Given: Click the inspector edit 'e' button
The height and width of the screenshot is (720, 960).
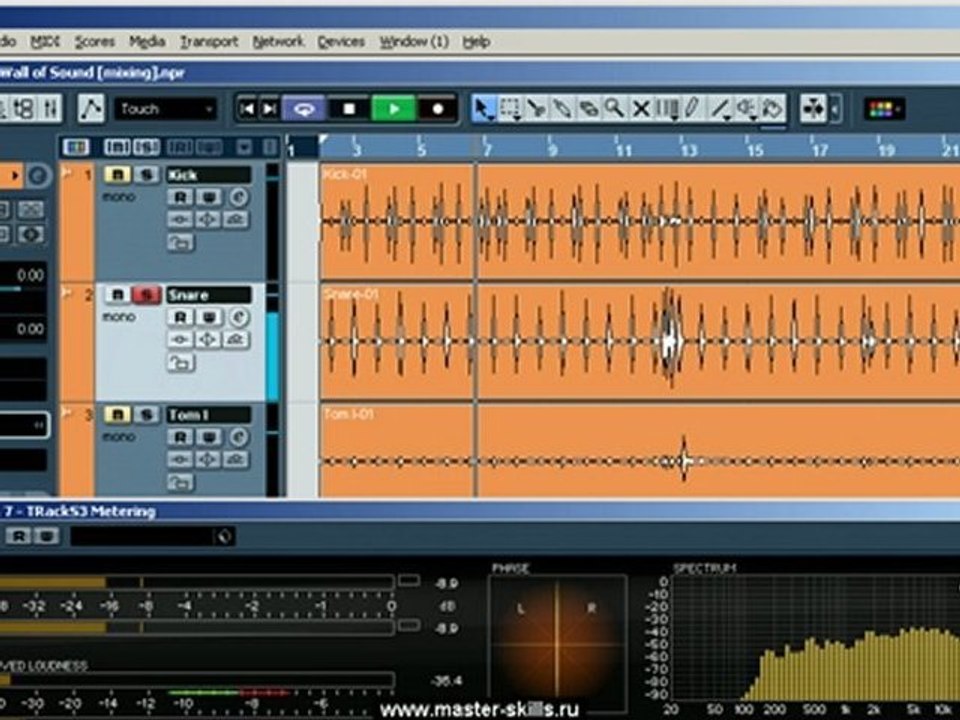Looking at the screenshot, I should pos(37,176).
